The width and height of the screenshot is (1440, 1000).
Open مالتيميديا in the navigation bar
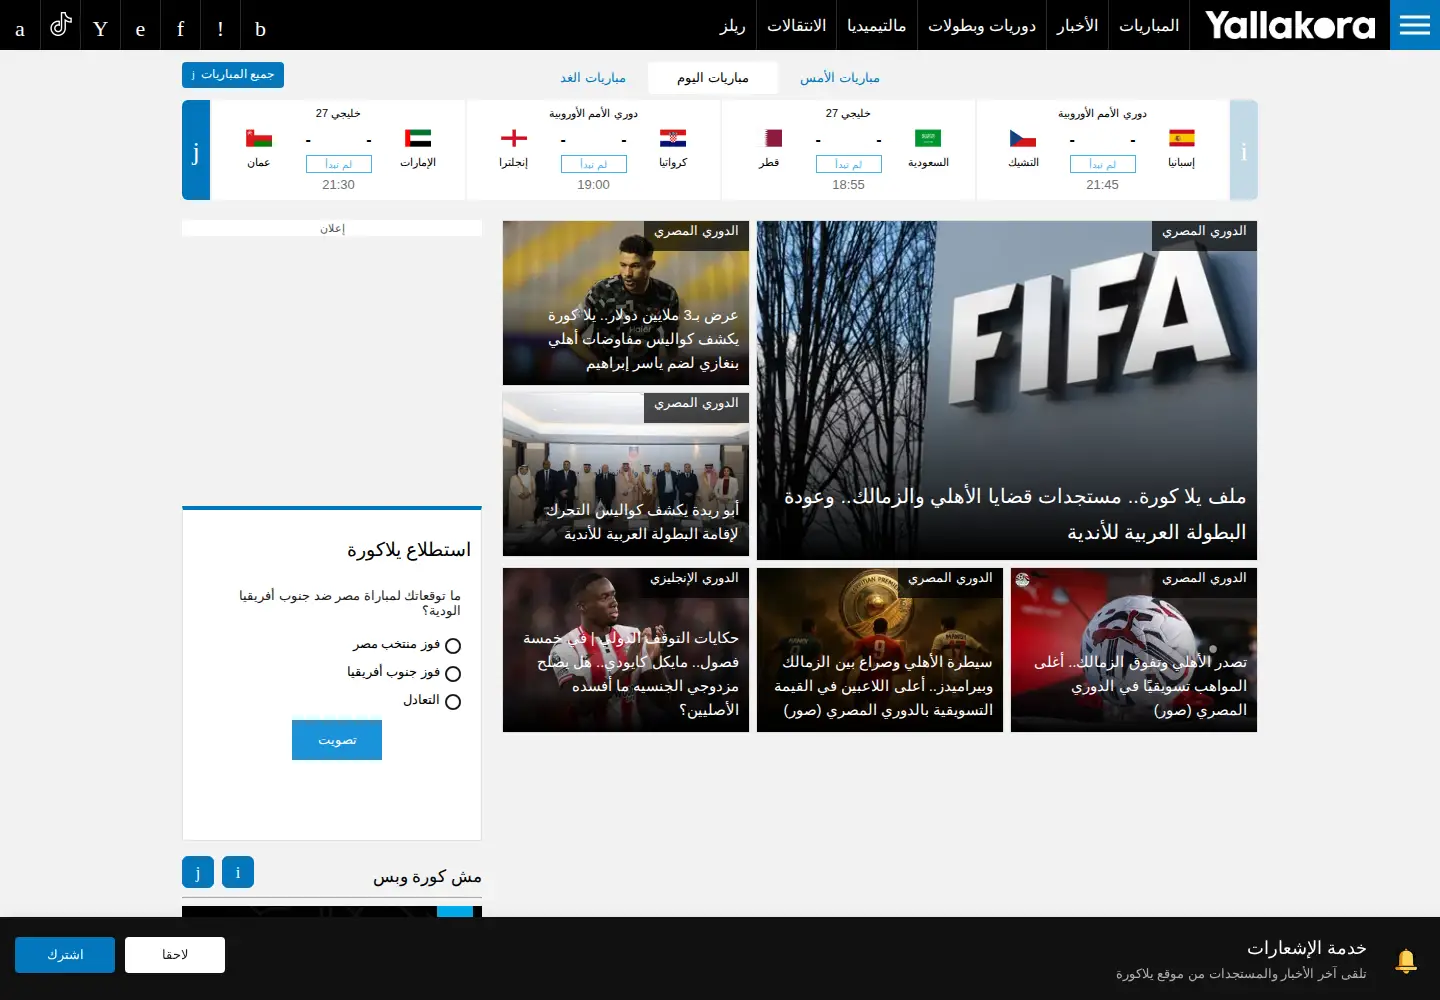[x=877, y=25]
